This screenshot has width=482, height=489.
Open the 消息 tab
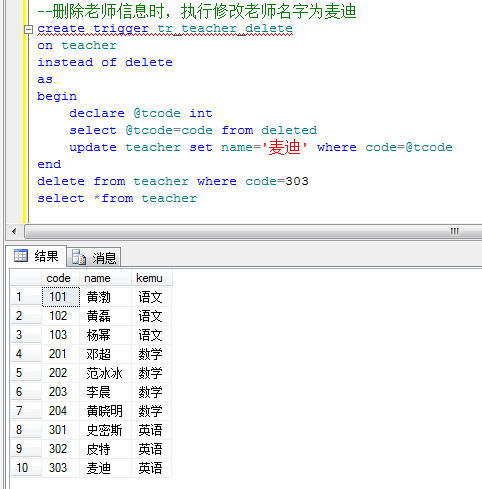pos(94,258)
